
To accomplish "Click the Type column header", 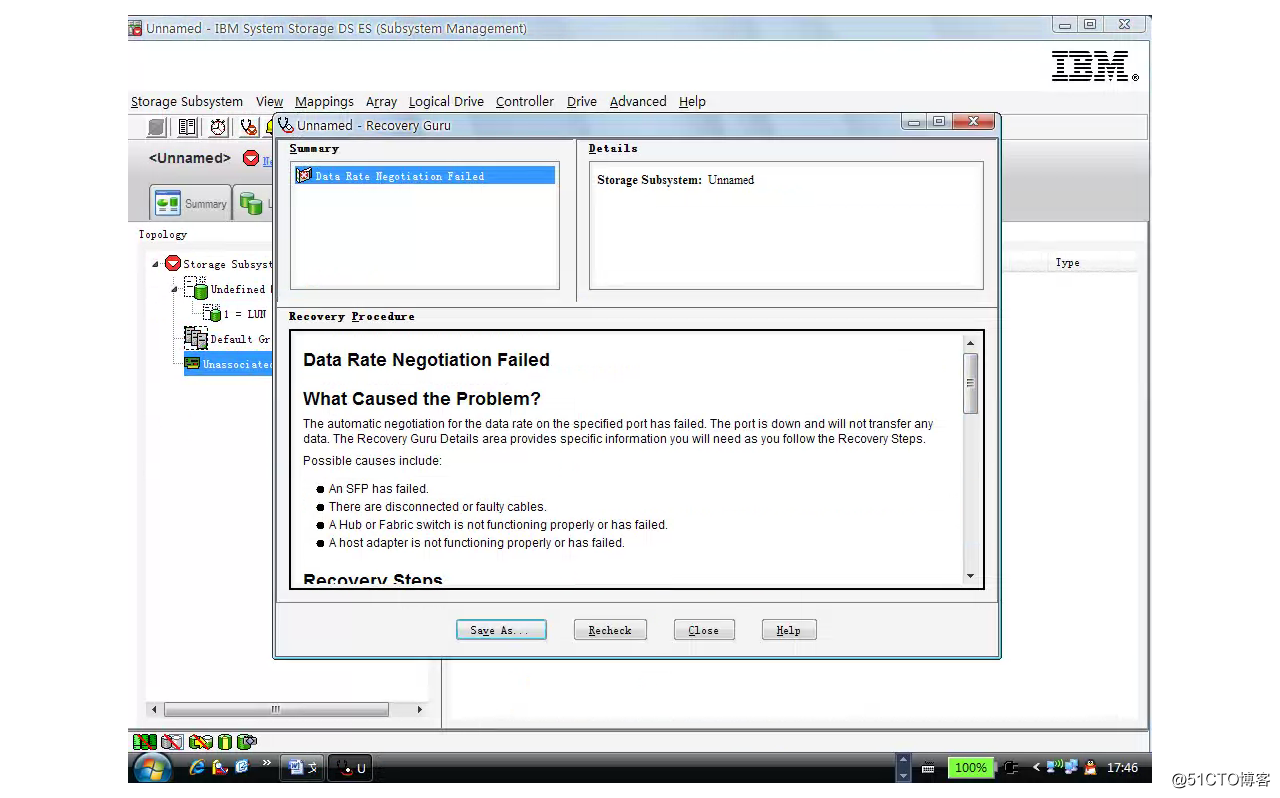I will (x=1067, y=263).
